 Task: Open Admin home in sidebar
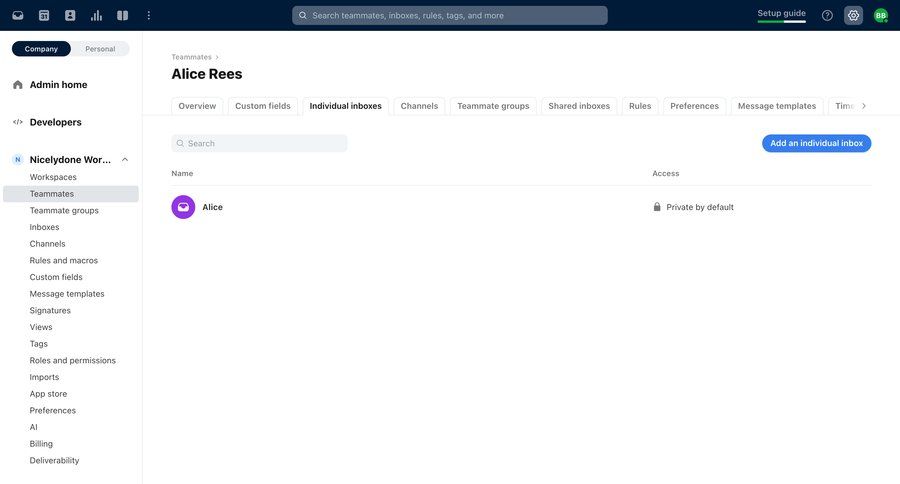[x=59, y=85]
